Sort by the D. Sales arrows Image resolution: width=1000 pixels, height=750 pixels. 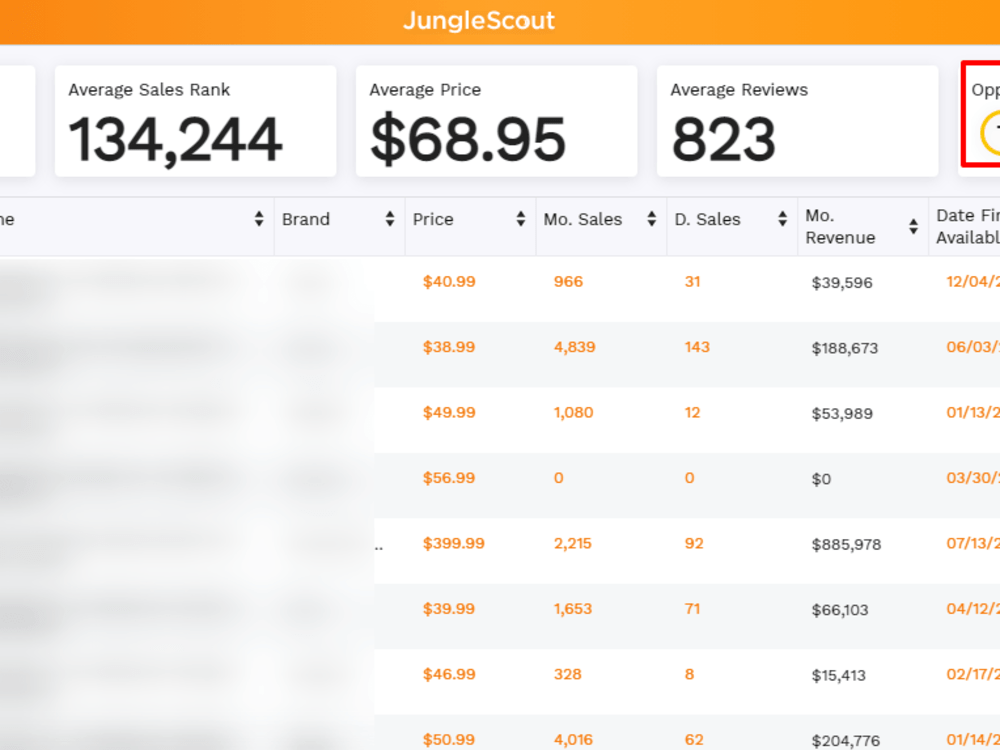click(x=783, y=219)
